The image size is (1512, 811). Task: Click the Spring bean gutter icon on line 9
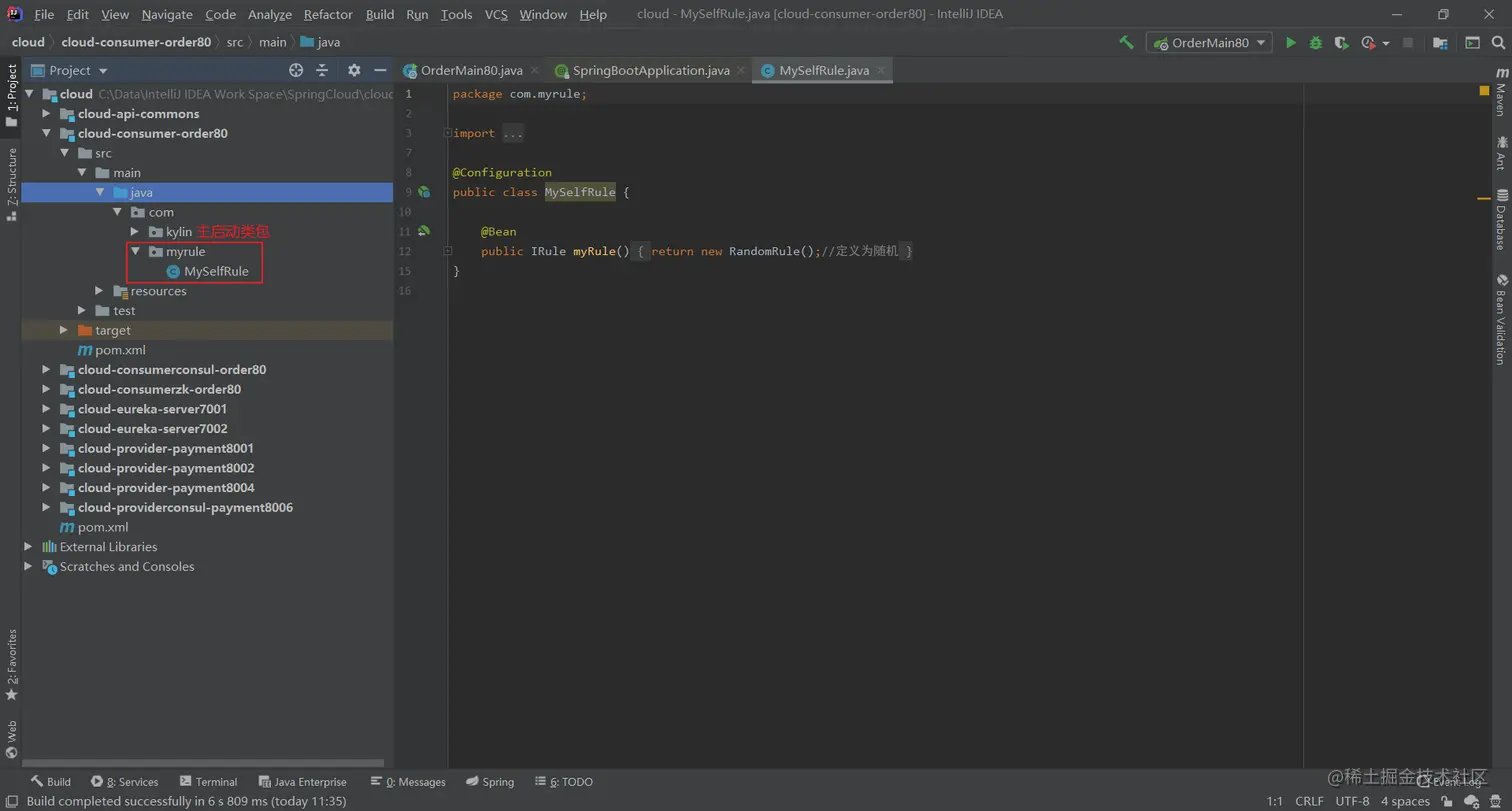424,192
